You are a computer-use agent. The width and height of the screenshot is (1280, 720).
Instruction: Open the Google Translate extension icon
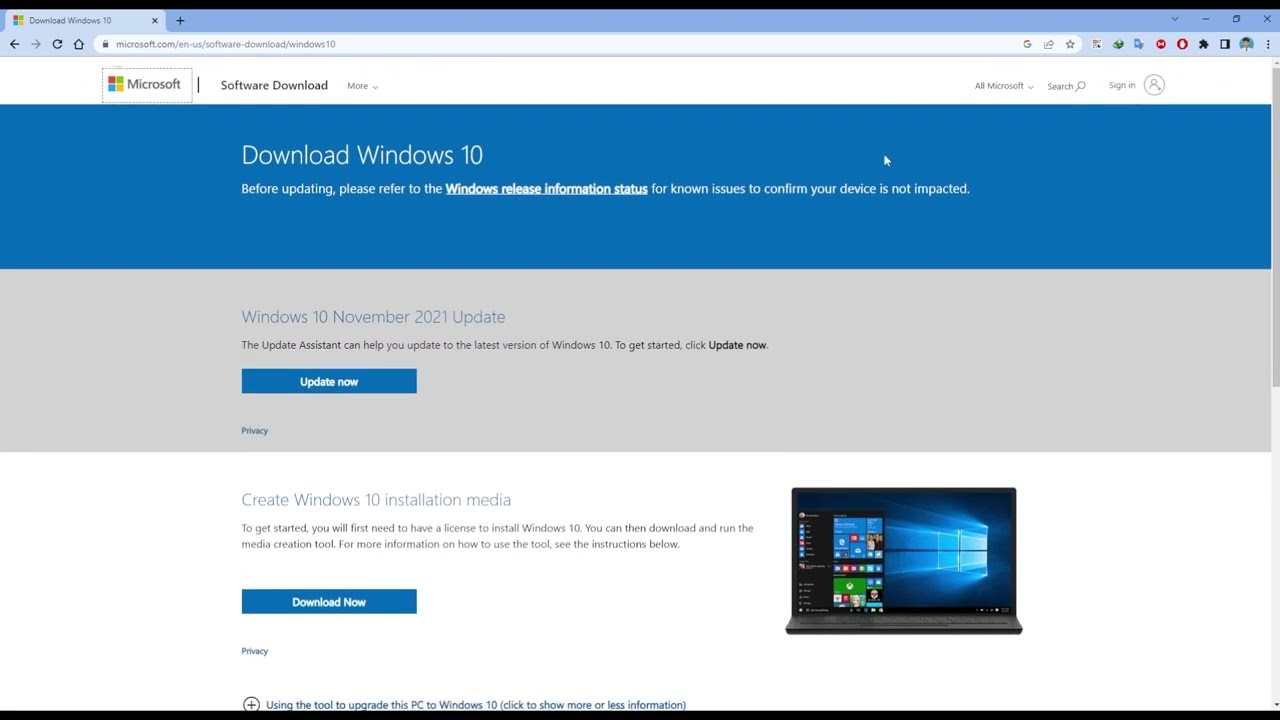point(1139,44)
